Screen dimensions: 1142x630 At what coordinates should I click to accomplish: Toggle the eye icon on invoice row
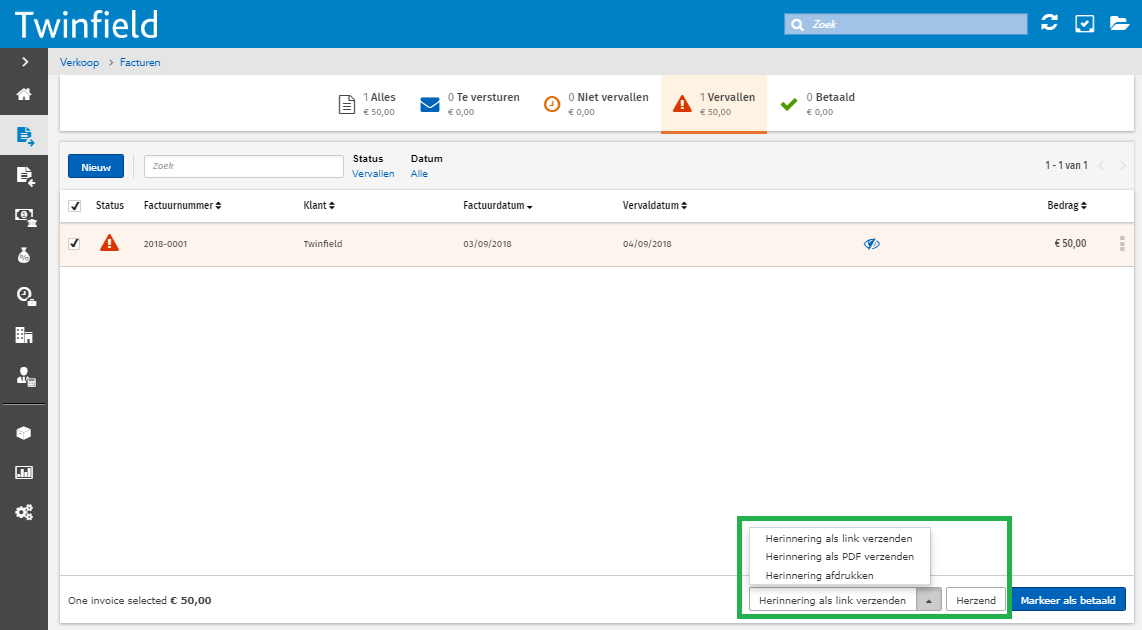click(872, 244)
